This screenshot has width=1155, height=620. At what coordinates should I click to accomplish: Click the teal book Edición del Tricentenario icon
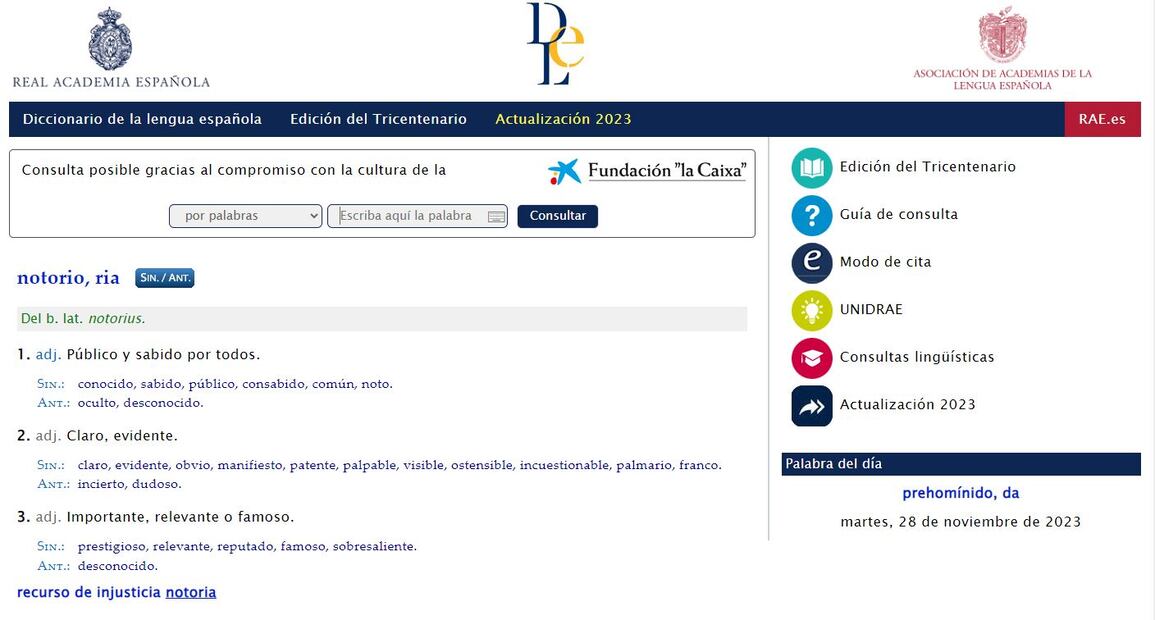(812, 168)
